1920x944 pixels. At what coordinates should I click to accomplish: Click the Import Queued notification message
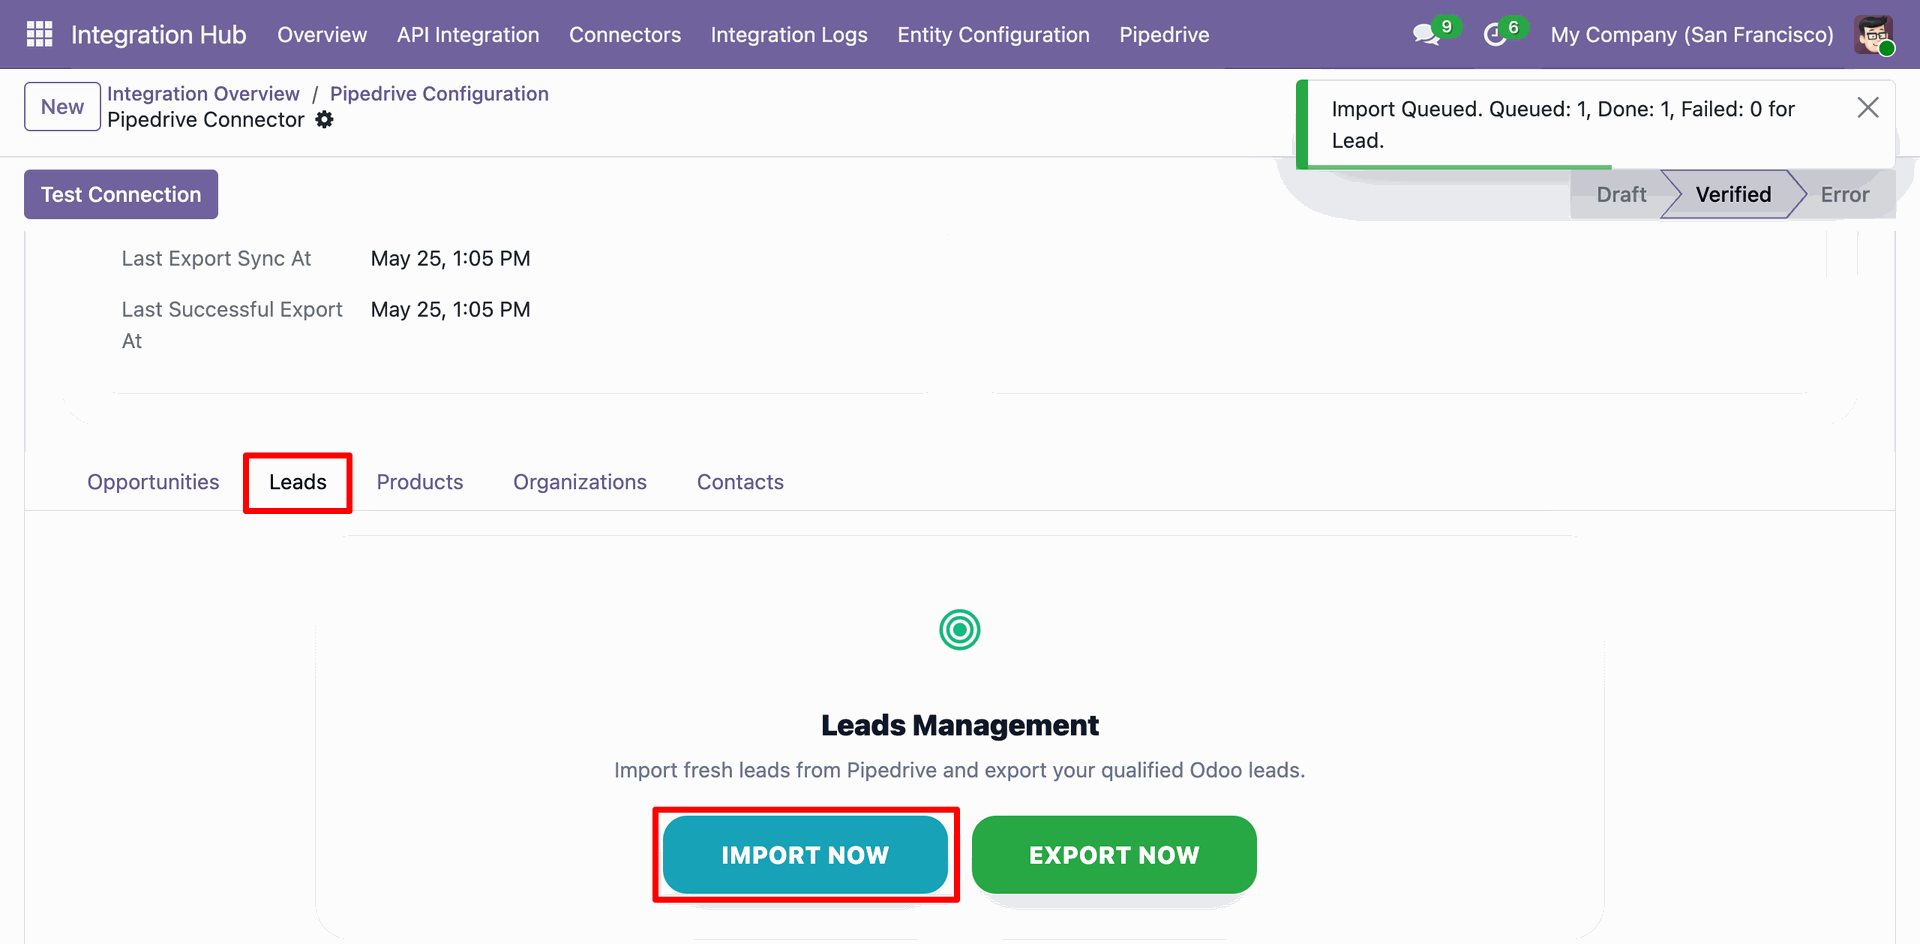[x=1563, y=125]
